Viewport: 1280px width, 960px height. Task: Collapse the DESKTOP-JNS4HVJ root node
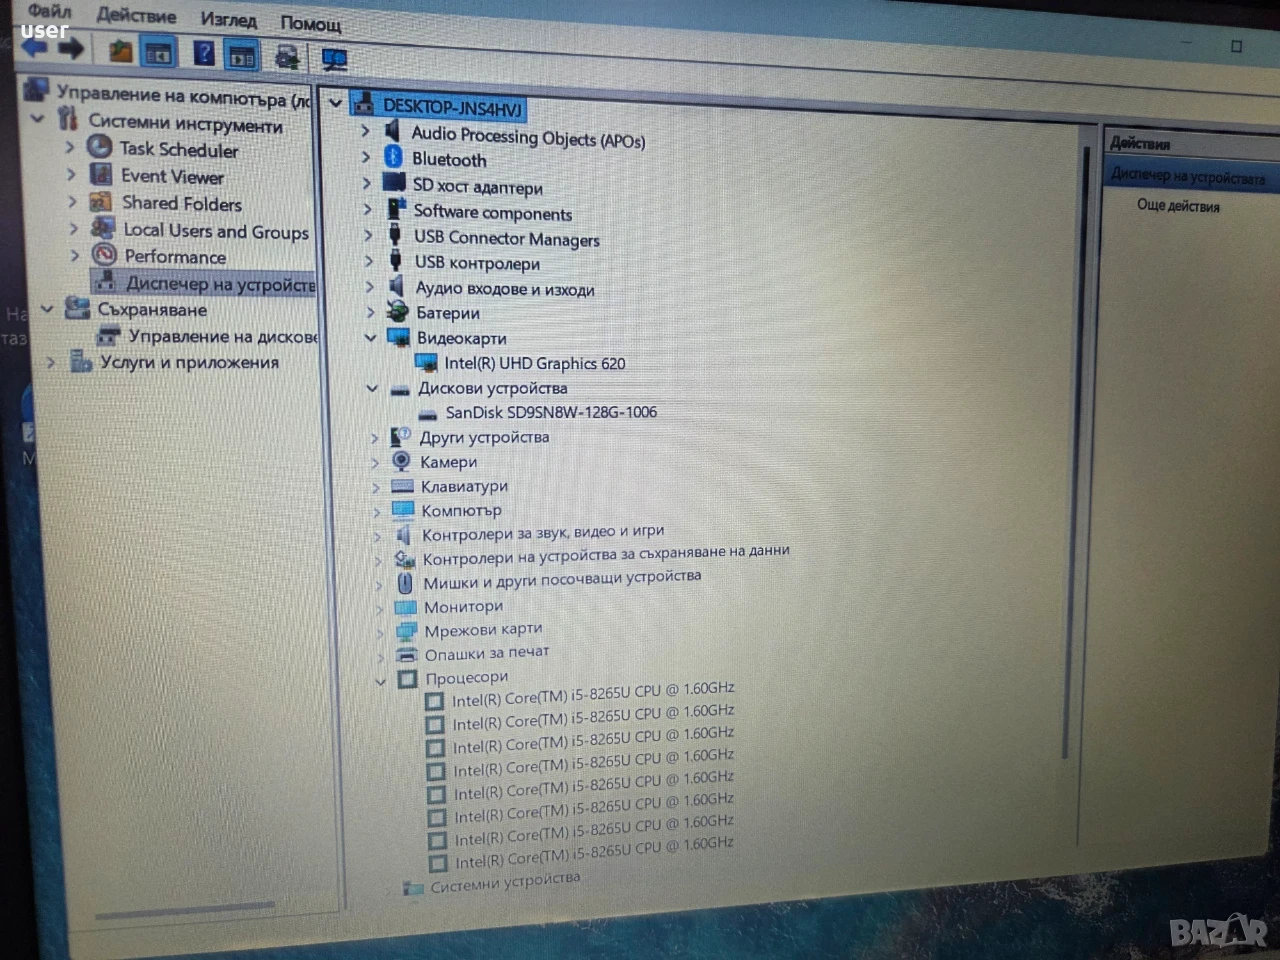(335, 102)
